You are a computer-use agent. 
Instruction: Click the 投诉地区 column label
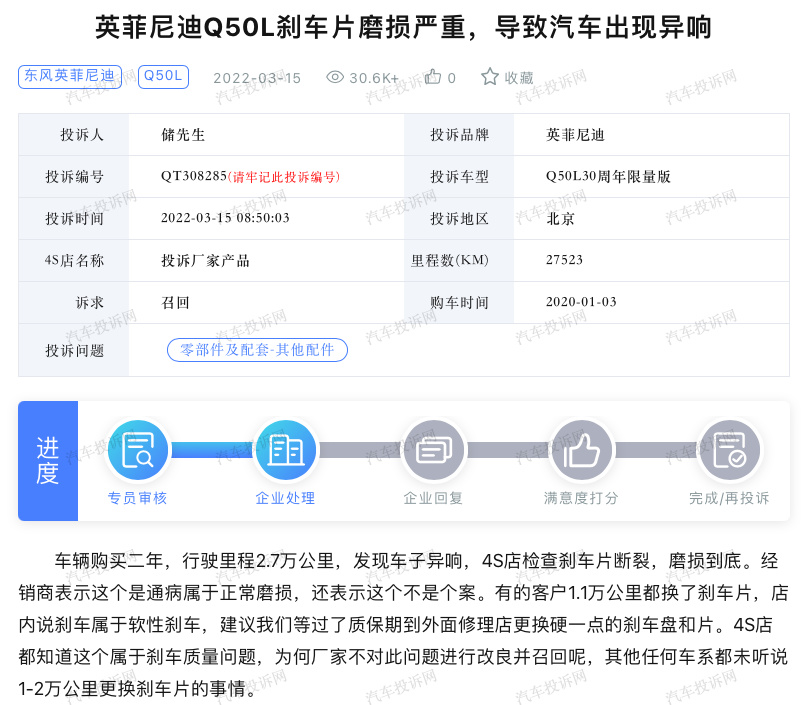[x=460, y=219]
